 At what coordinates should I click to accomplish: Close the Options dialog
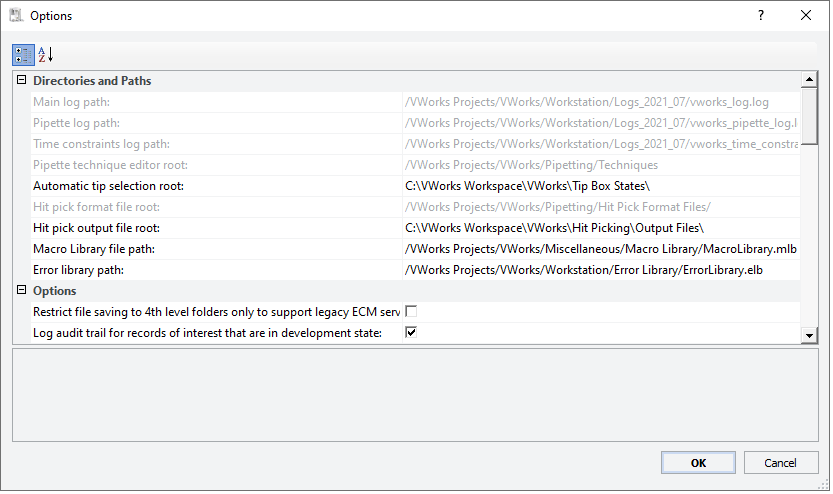(x=805, y=15)
